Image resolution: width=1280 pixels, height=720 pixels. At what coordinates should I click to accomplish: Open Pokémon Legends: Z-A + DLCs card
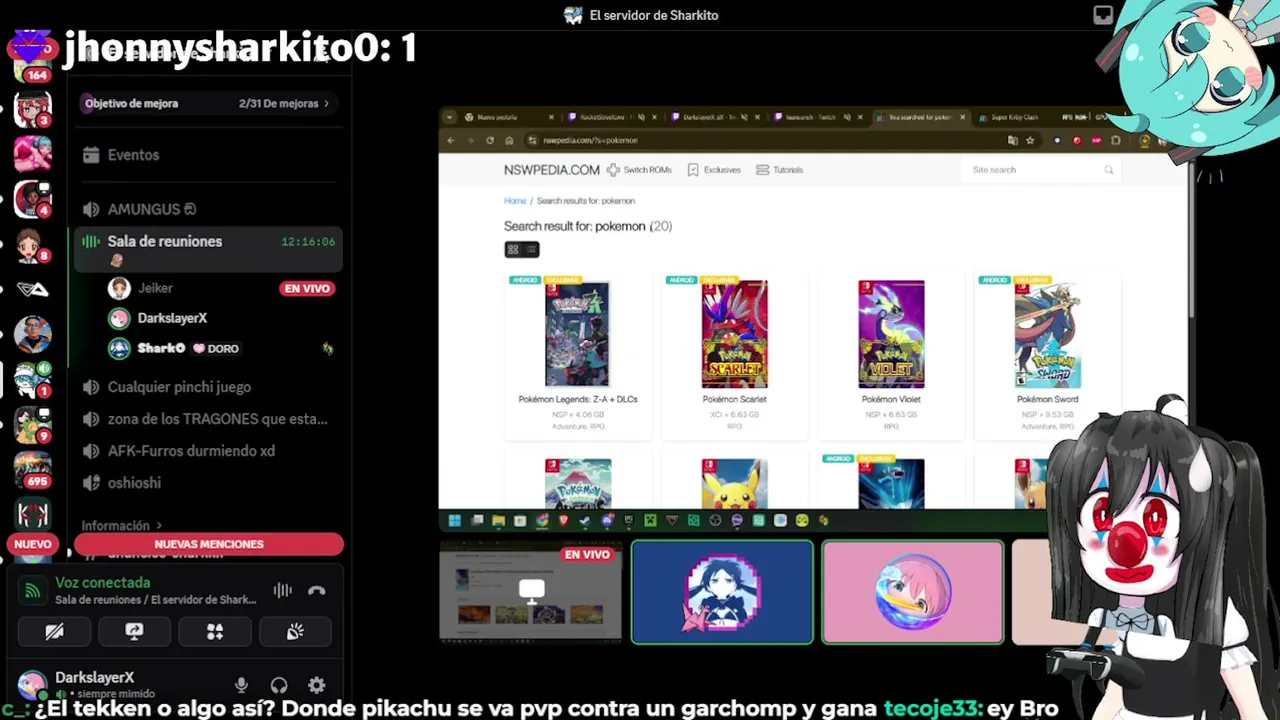tap(578, 355)
